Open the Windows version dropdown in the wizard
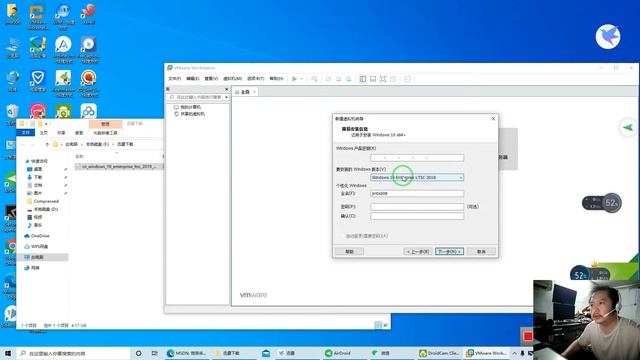The image size is (640, 360). (x=417, y=178)
